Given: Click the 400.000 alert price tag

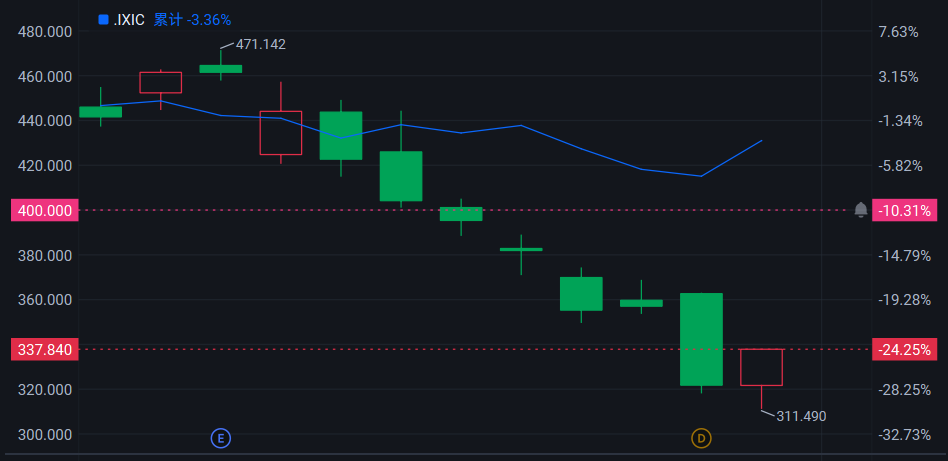Looking at the screenshot, I should tap(43, 211).
